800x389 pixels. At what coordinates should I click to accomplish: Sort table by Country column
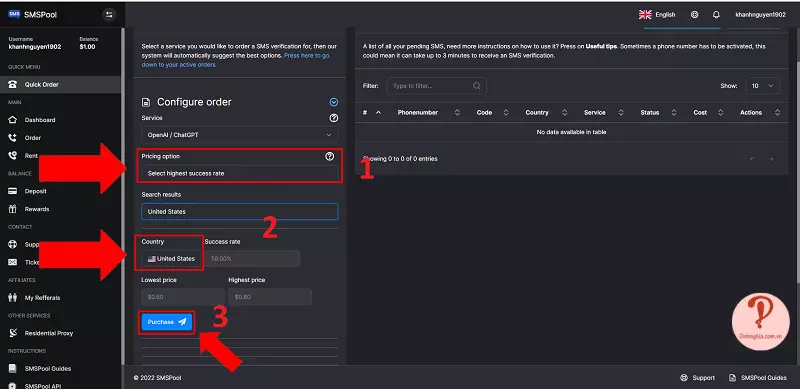546,112
